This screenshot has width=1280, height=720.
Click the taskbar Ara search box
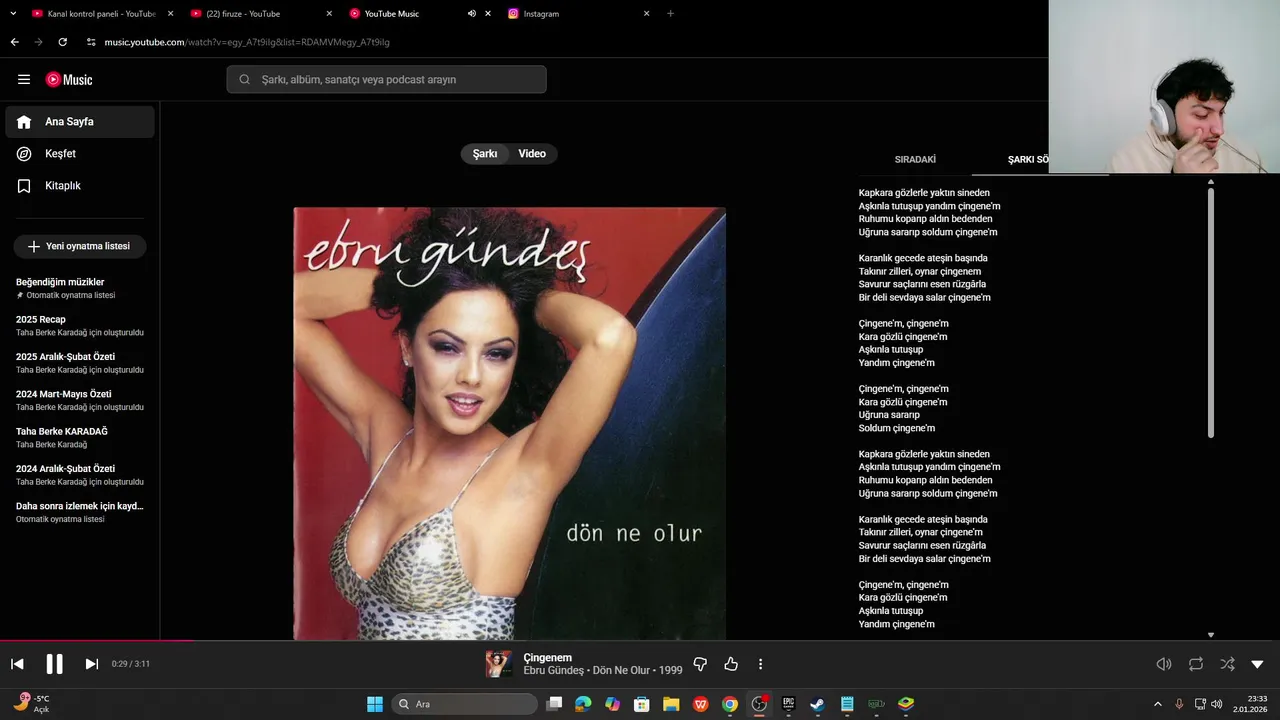coord(464,704)
